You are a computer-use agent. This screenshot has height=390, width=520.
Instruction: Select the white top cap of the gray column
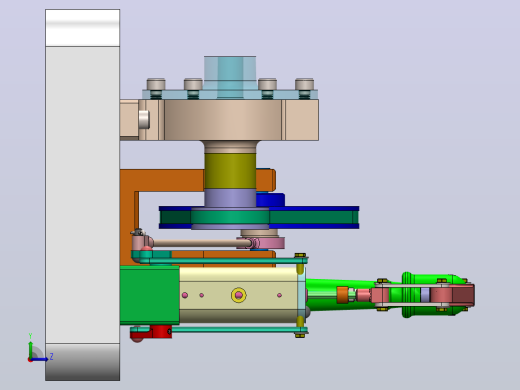point(83,28)
